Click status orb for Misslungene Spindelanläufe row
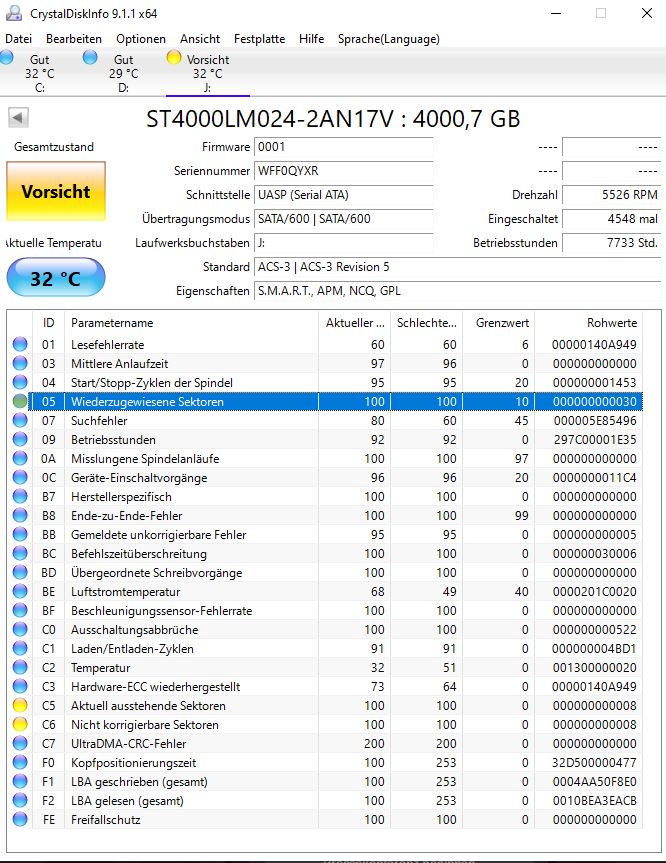This screenshot has width=666, height=863. (x=20, y=458)
